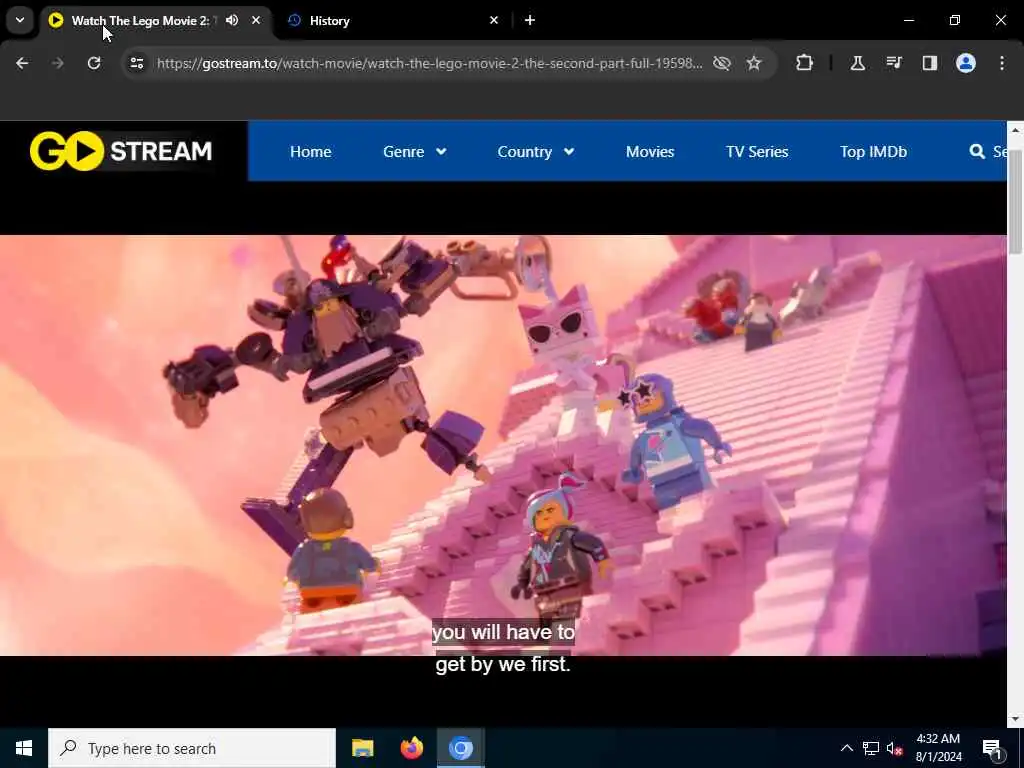Reload the current page
This screenshot has height=768, width=1024.
(x=94, y=63)
